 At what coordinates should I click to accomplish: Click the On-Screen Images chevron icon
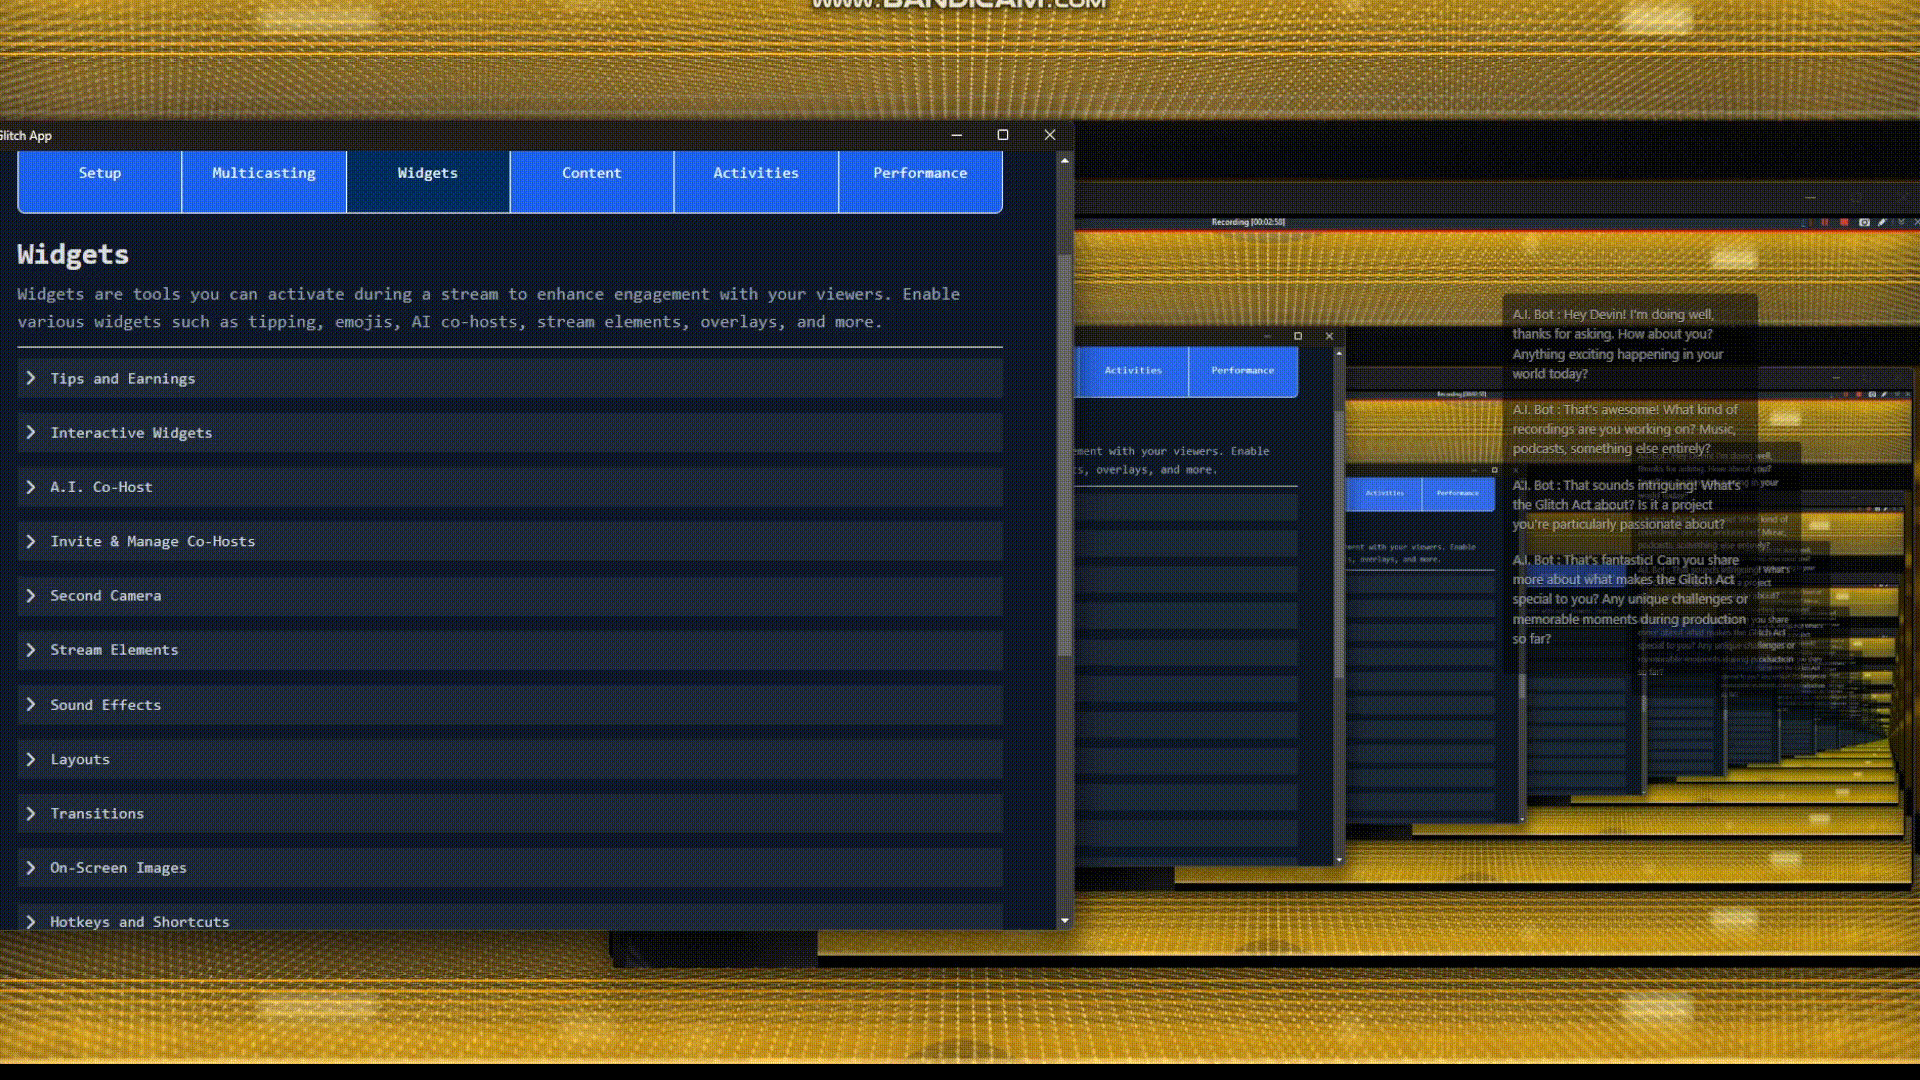(31, 867)
